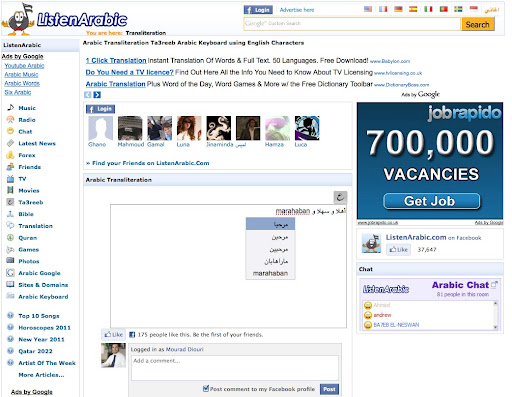Image resolution: width=512 pixels, height=397 pixels.
Task: Click the Music note icon in sidebar
Action: pos(11,107)
